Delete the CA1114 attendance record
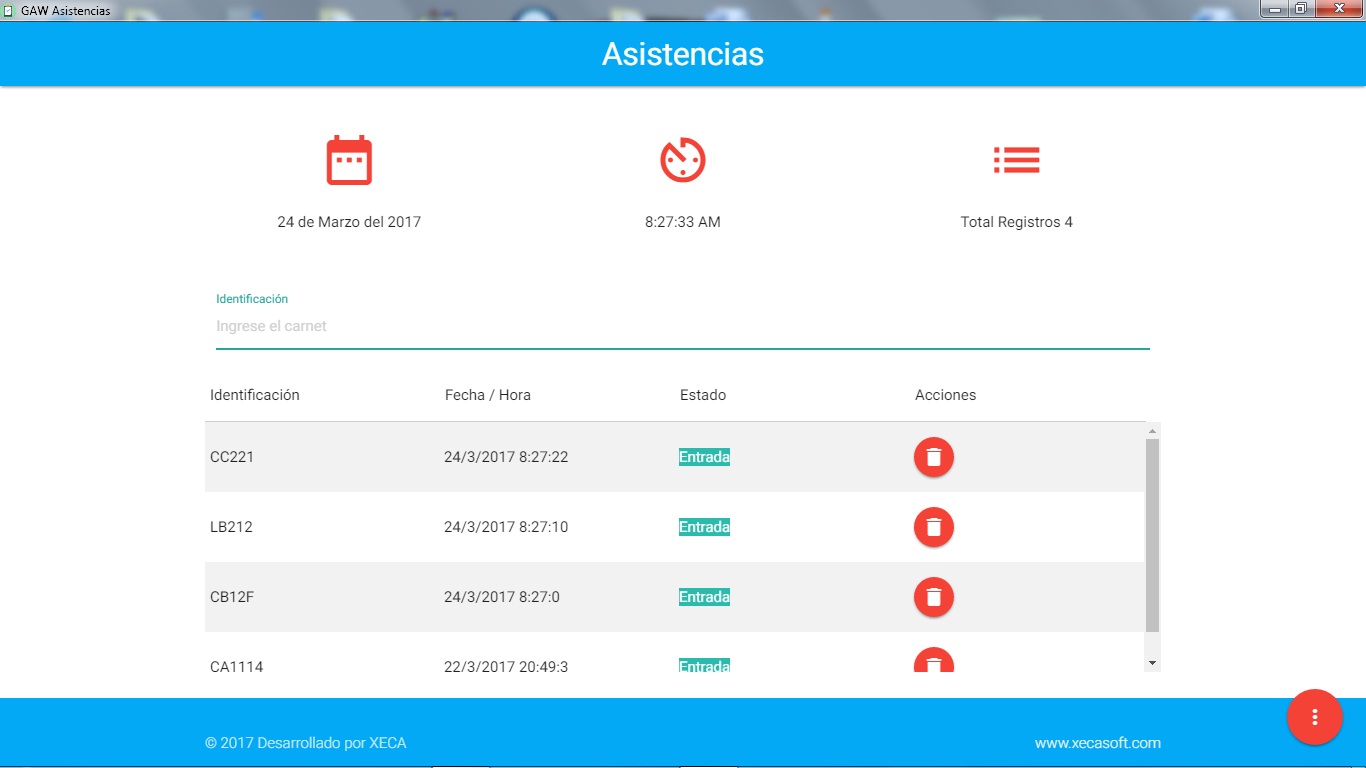 coord(933,662)
